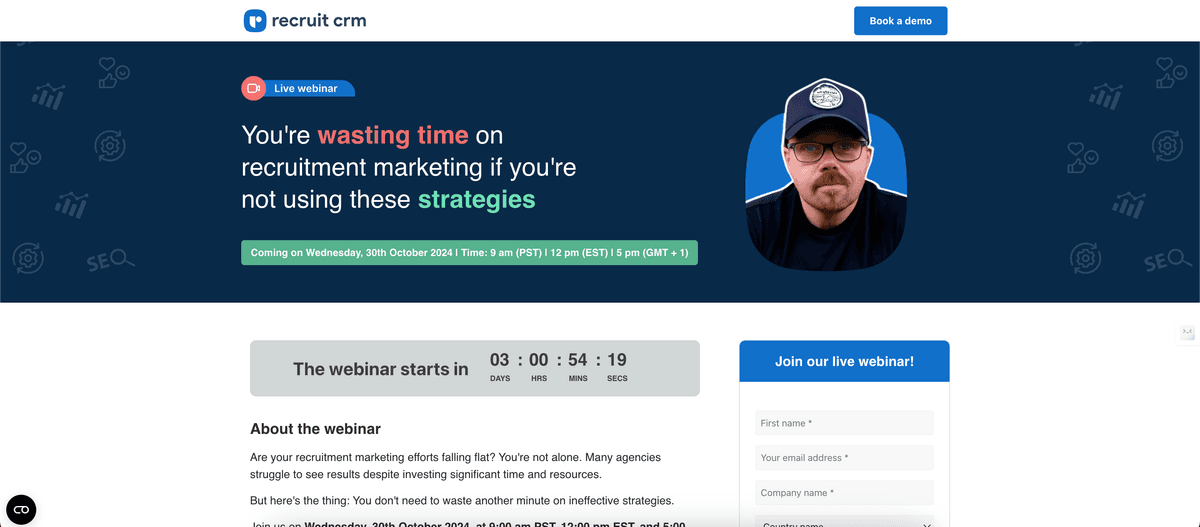Click the 'About the webinar' heading
This screenshot has height=527, width=1200.
[x=315, y=429]
